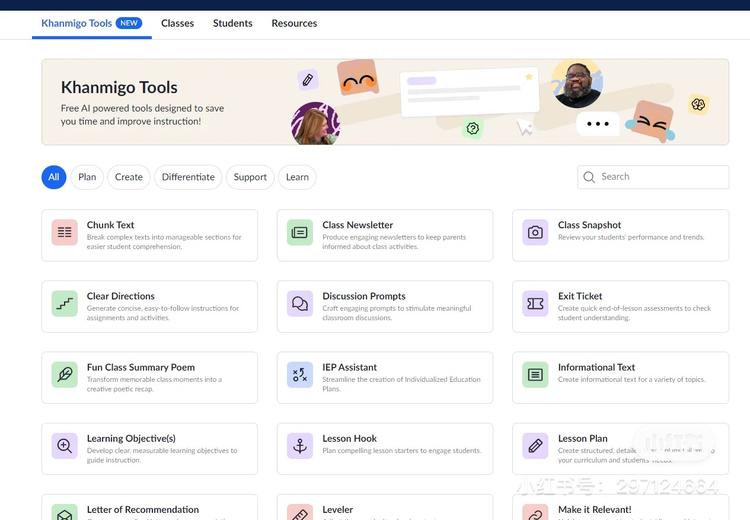Click the Lesson Plan pencil icon
The height and width of the screenshot is (520, 750).
coord(535,446)
